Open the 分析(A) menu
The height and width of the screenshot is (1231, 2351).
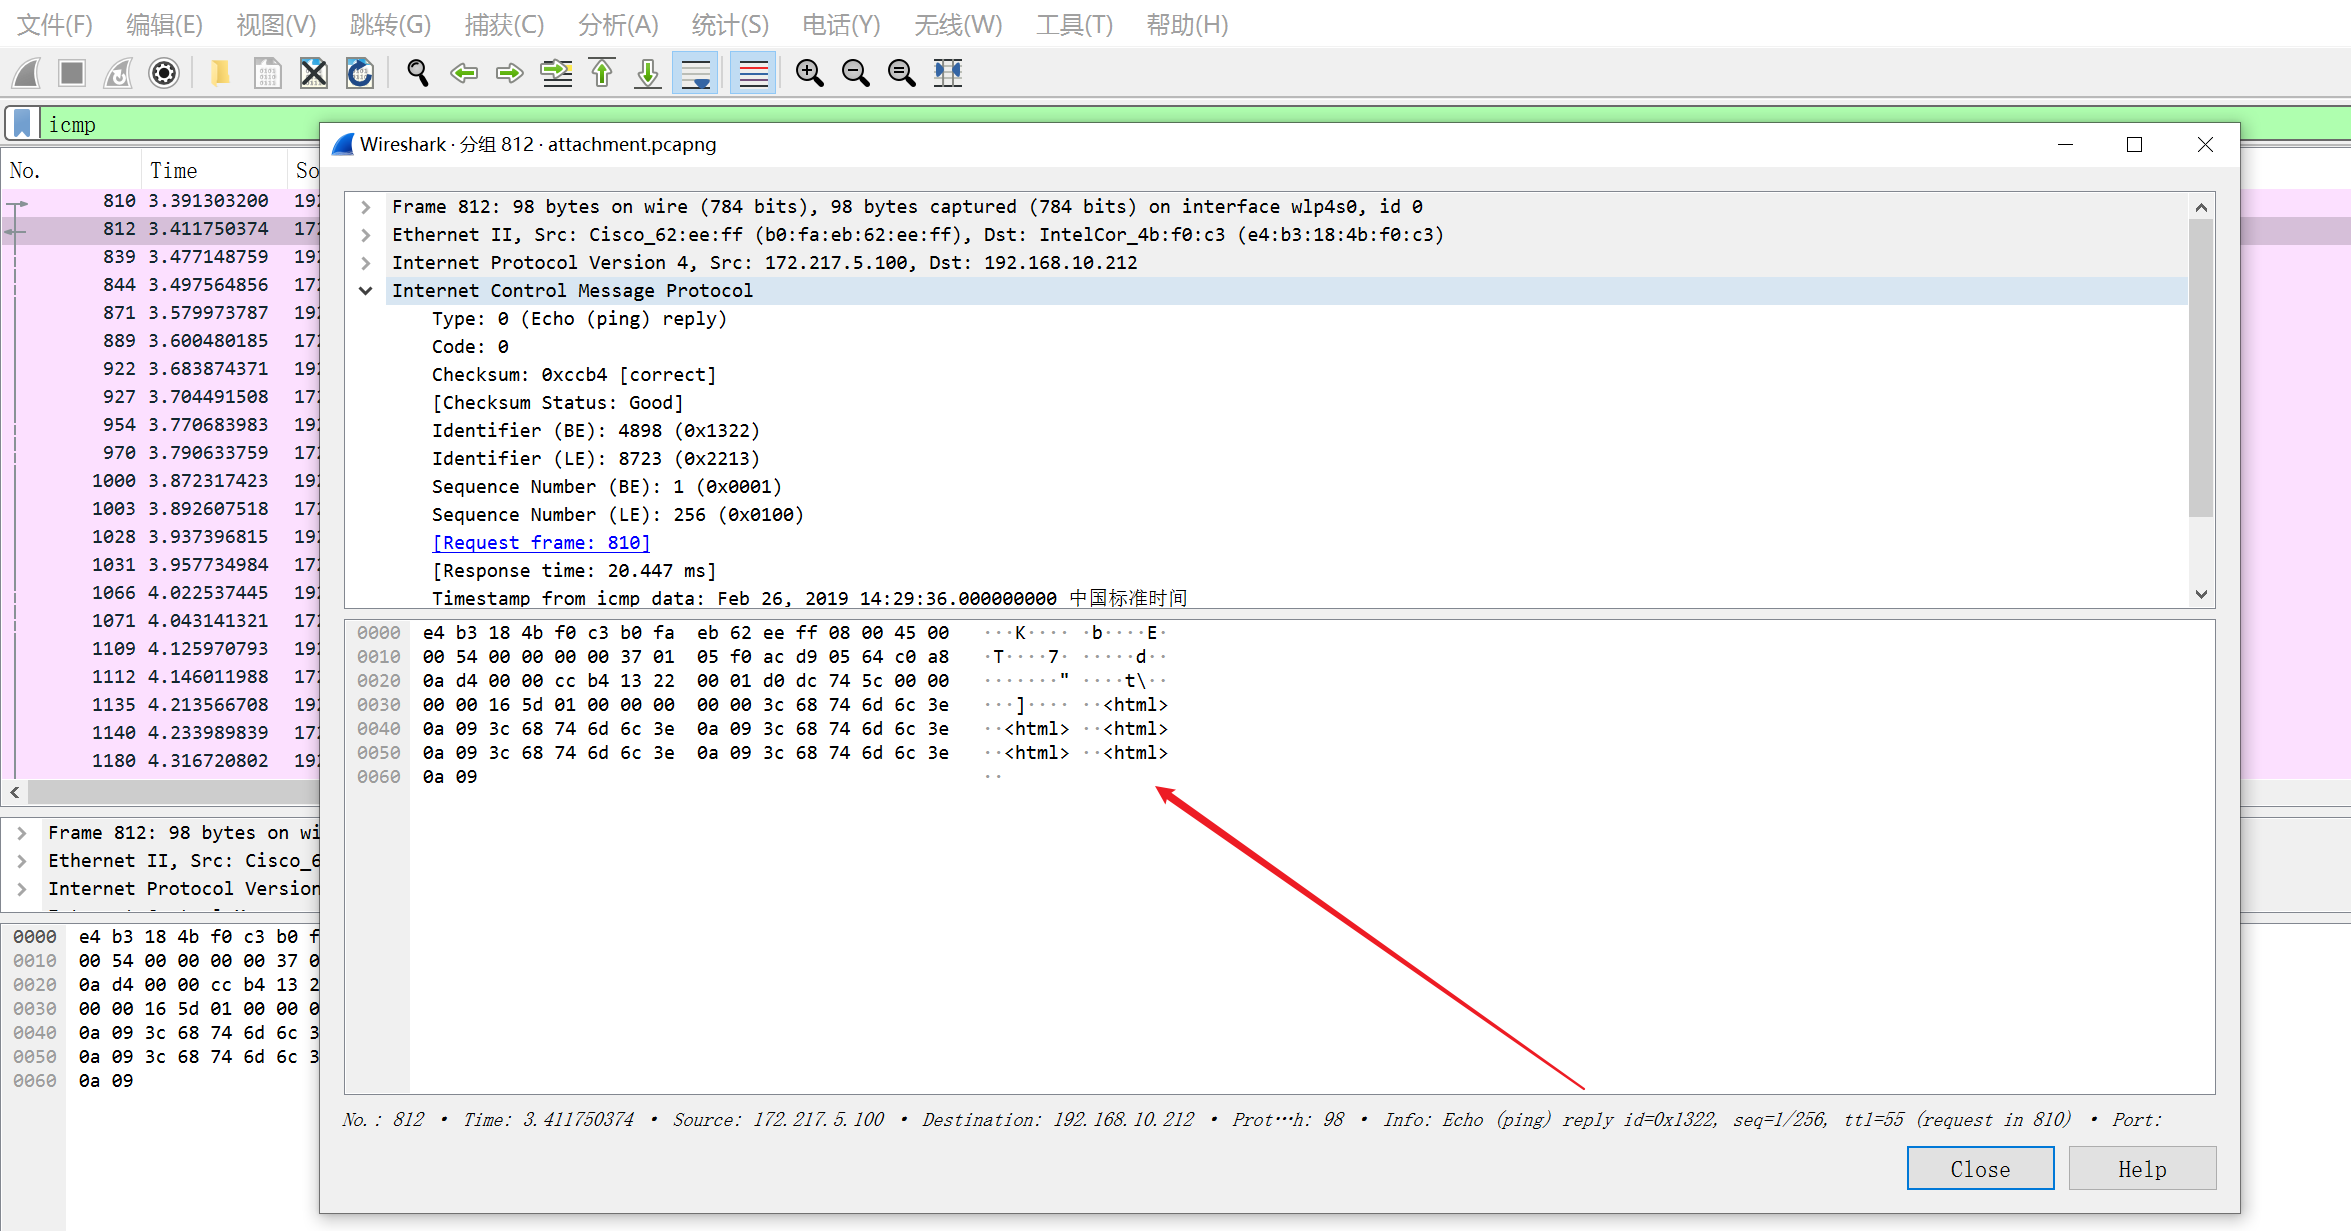point(618,24)
